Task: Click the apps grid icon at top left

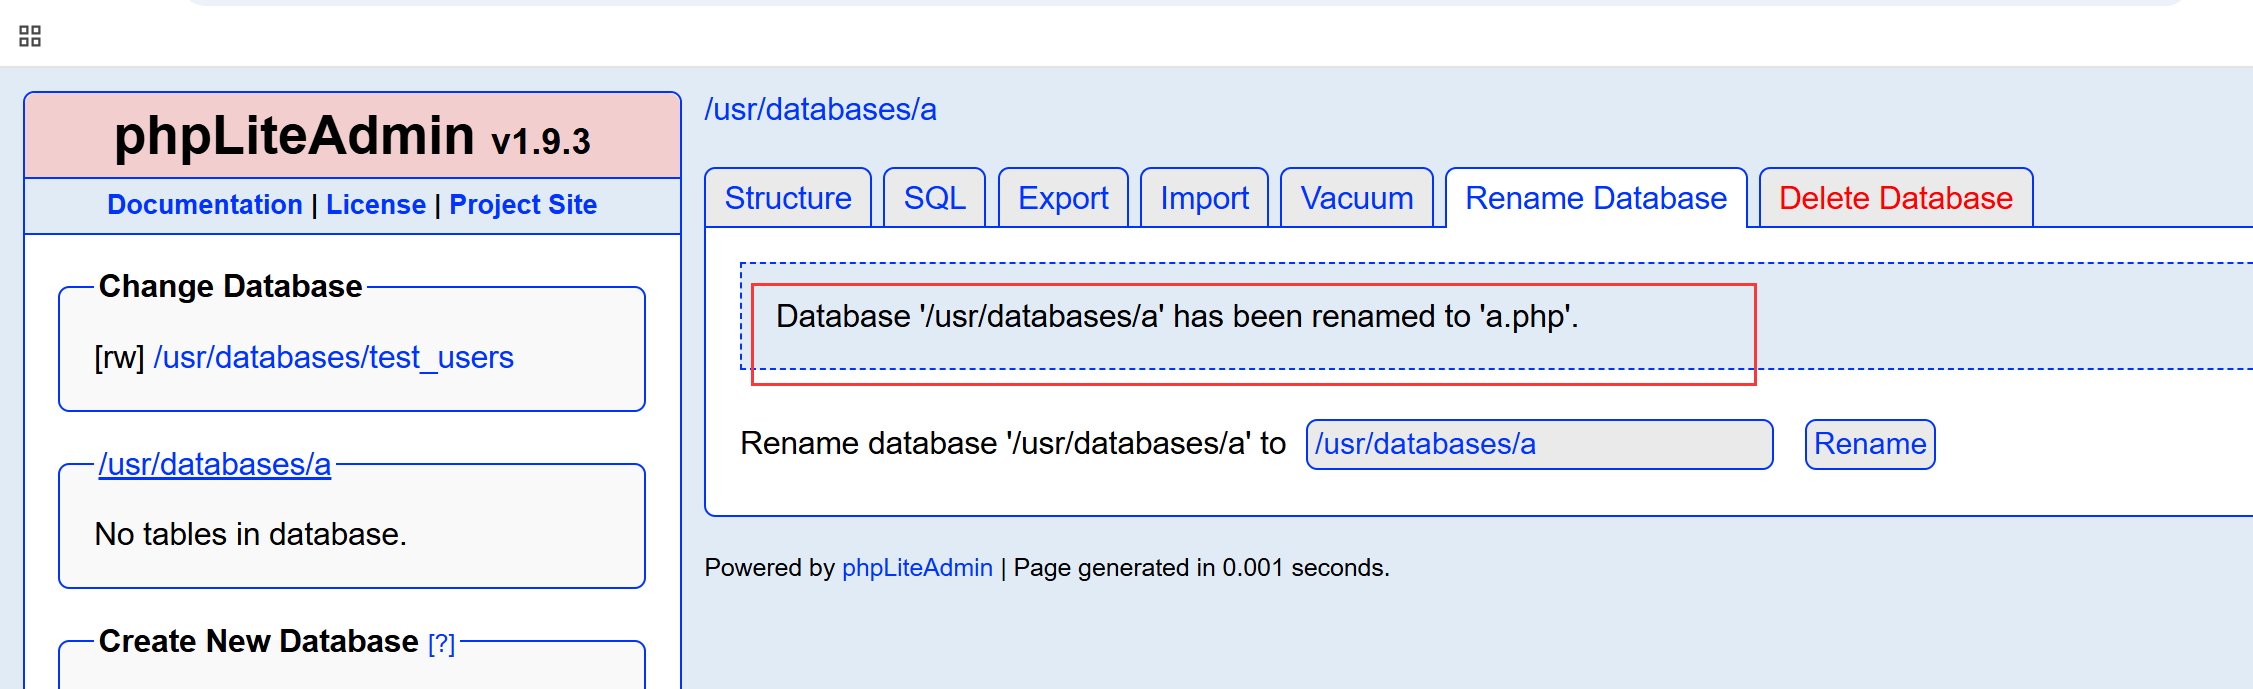Action: [30, 37]
